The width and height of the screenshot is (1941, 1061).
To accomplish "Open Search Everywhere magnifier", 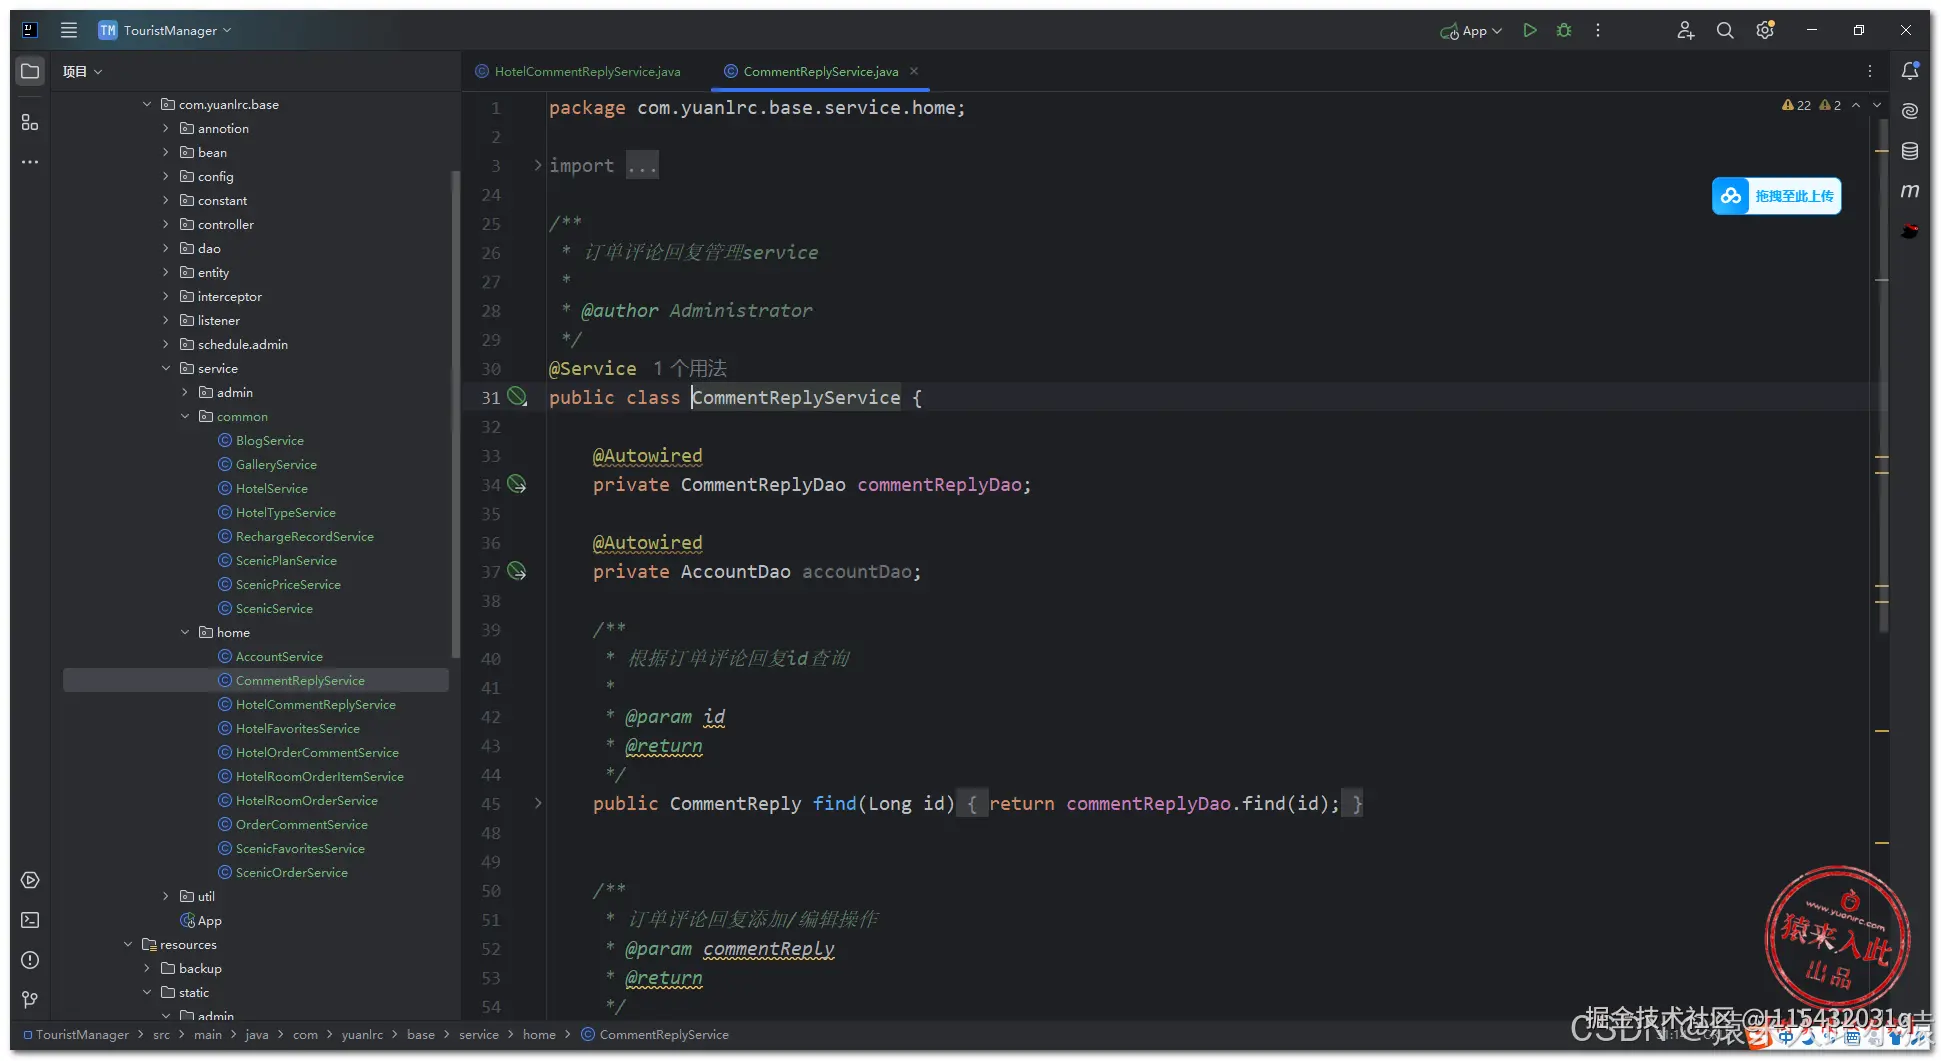I will [1725, 30].
